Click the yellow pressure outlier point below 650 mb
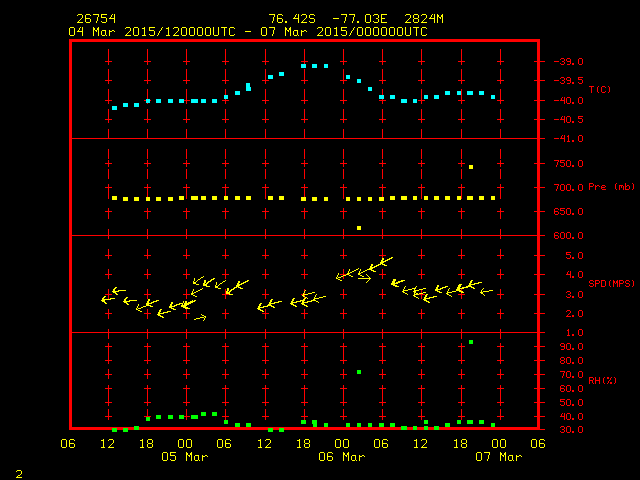The height and width of the screenshot is (480, 640). coord(359,228)
